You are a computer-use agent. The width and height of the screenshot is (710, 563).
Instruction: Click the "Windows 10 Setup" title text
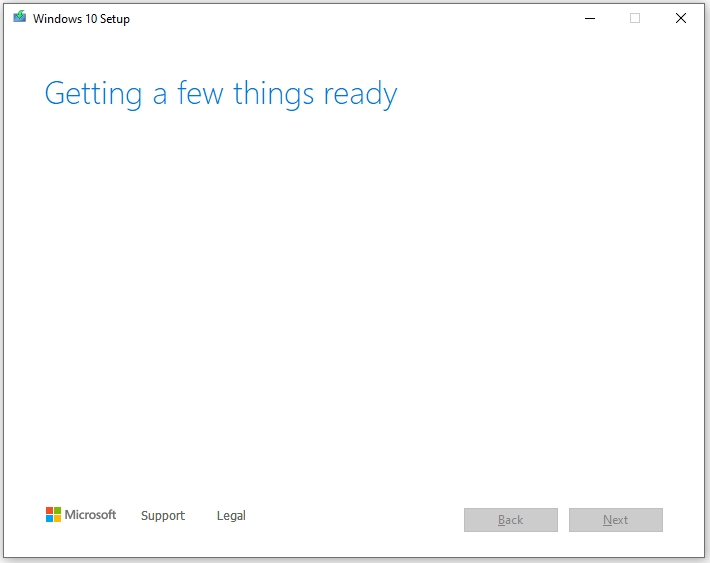[x=81, y=19]
